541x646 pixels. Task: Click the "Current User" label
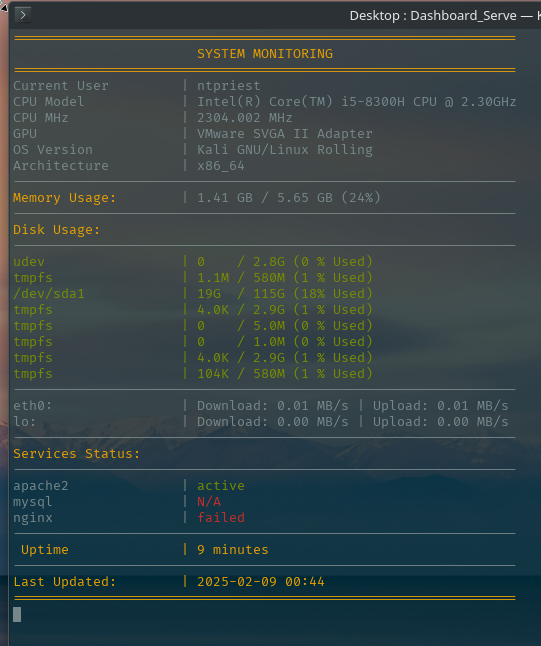click(x=61, y=86)
